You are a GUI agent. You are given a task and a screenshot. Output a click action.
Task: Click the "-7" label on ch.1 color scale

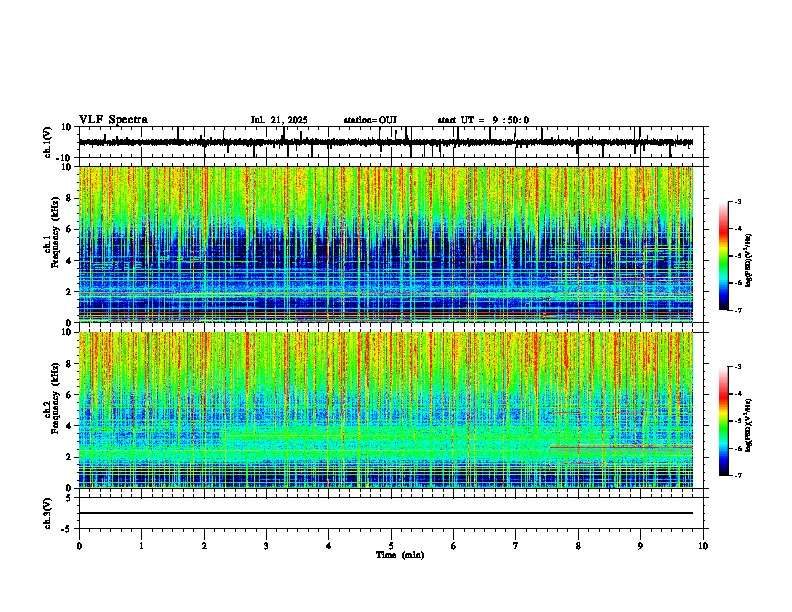738,310
